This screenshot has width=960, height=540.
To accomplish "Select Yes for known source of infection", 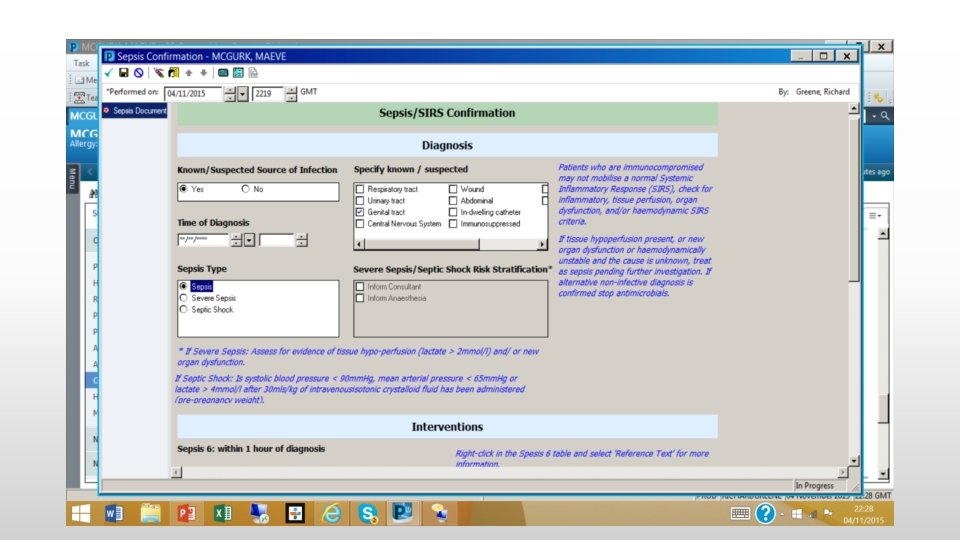I will pyautogui.click(x=184, y=189).
